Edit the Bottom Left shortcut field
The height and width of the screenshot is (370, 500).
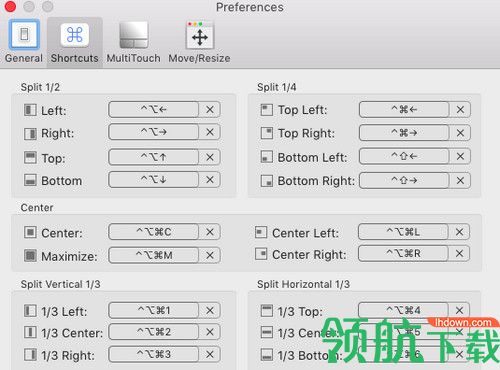(x=404, y=156)
